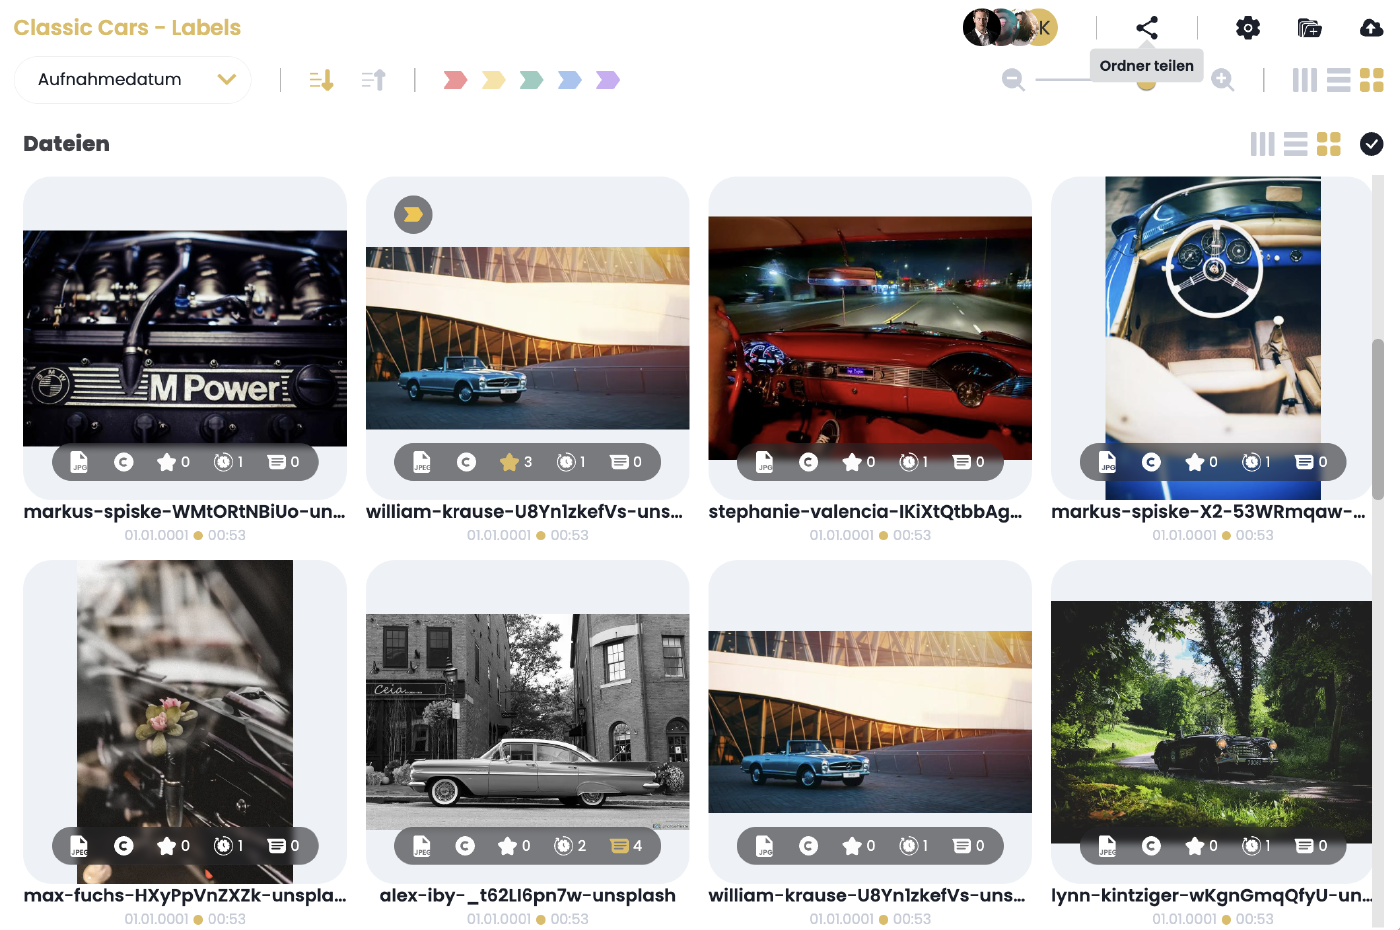Switch Dateien section to column view
The height and width of the screenshot is (930, 1400).
[1262, 144]
